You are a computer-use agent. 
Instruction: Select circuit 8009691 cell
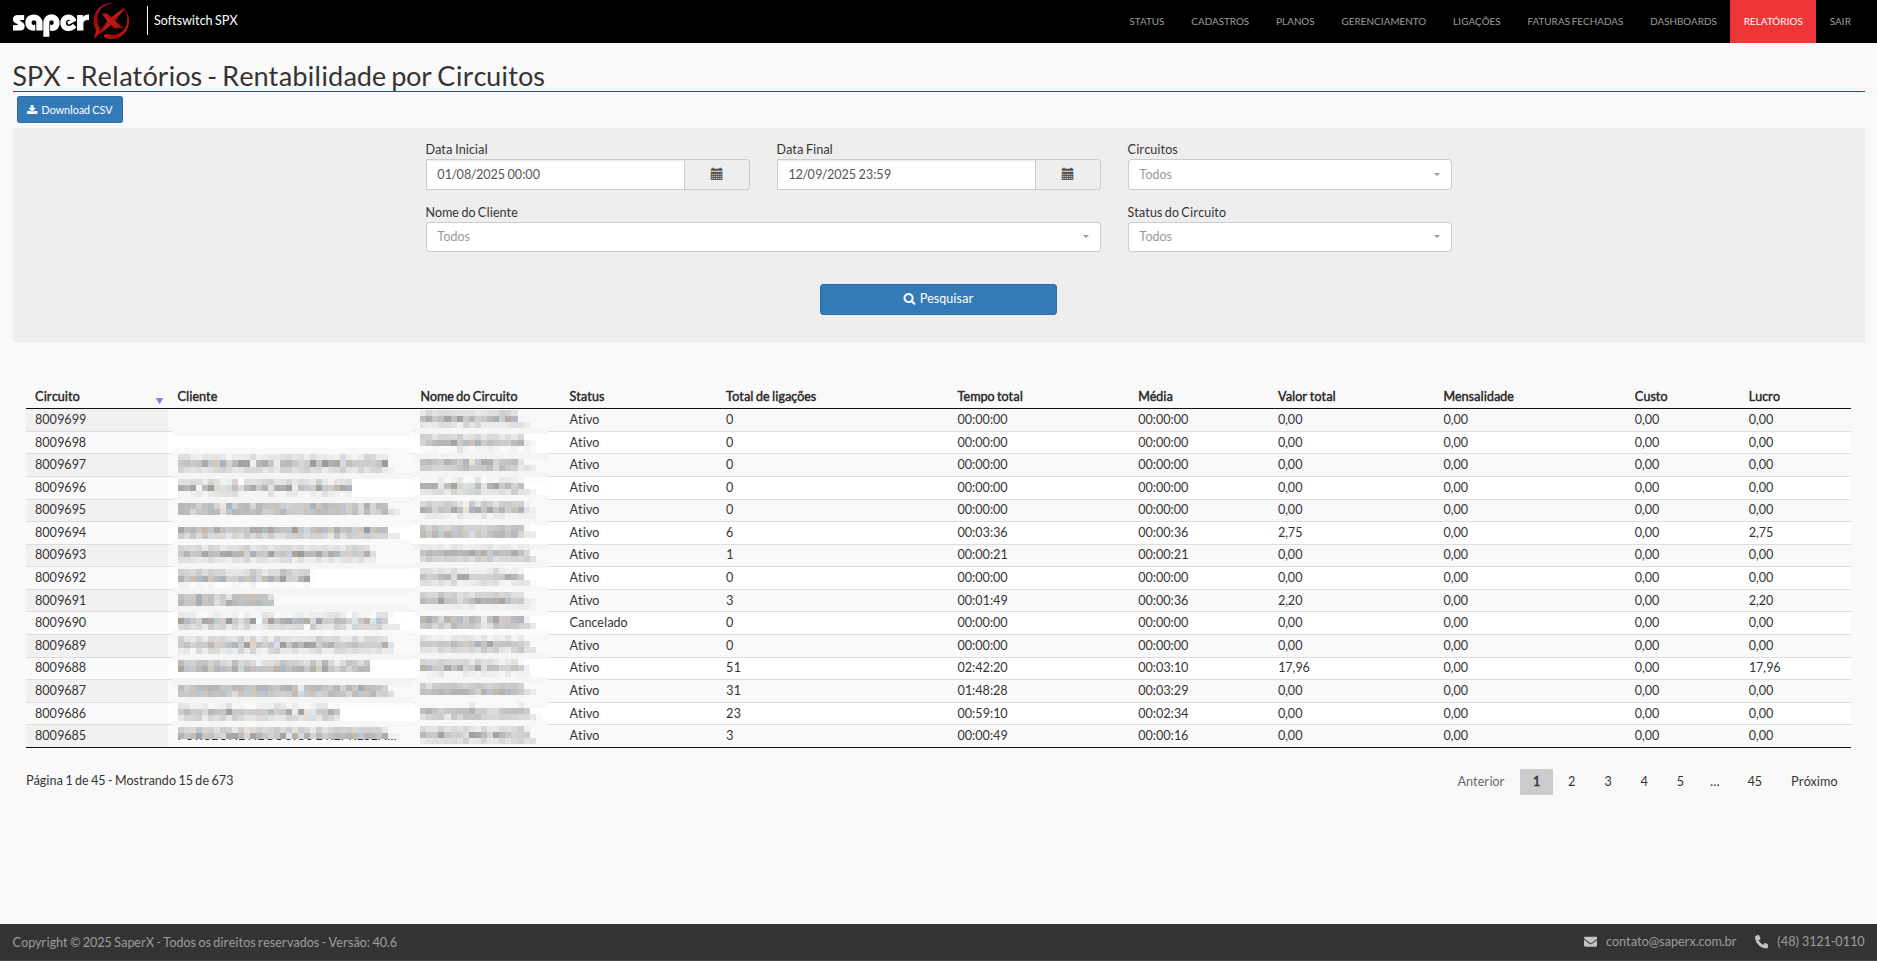click(60, 601)
